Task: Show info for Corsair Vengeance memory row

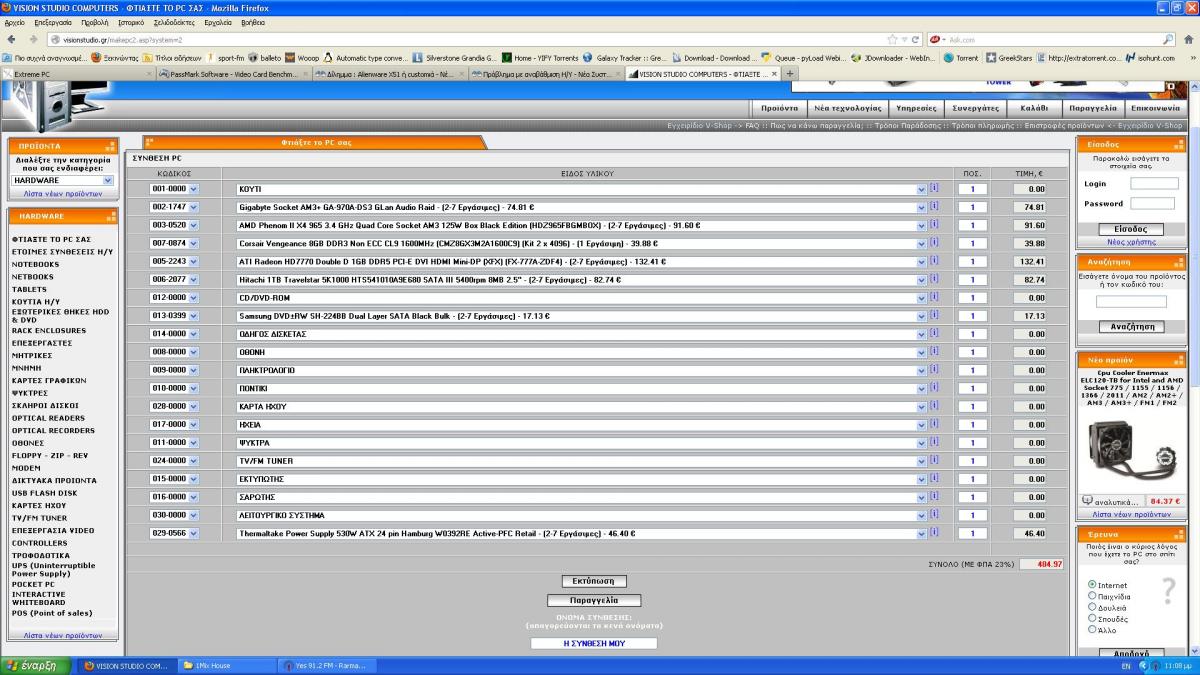Action: coord(934,242)
